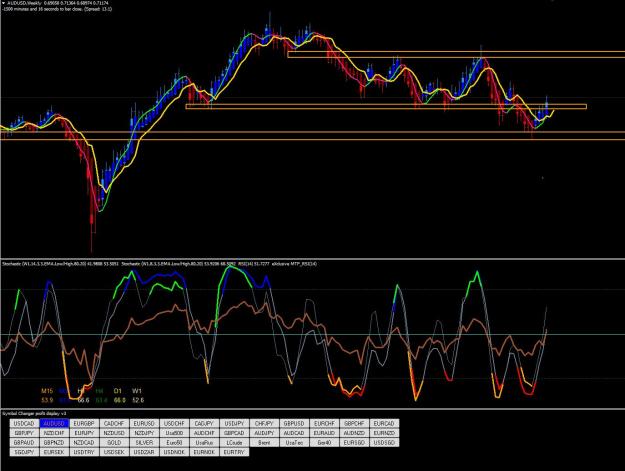Switch chart to CHFJPY symbol

coord(264,423)
